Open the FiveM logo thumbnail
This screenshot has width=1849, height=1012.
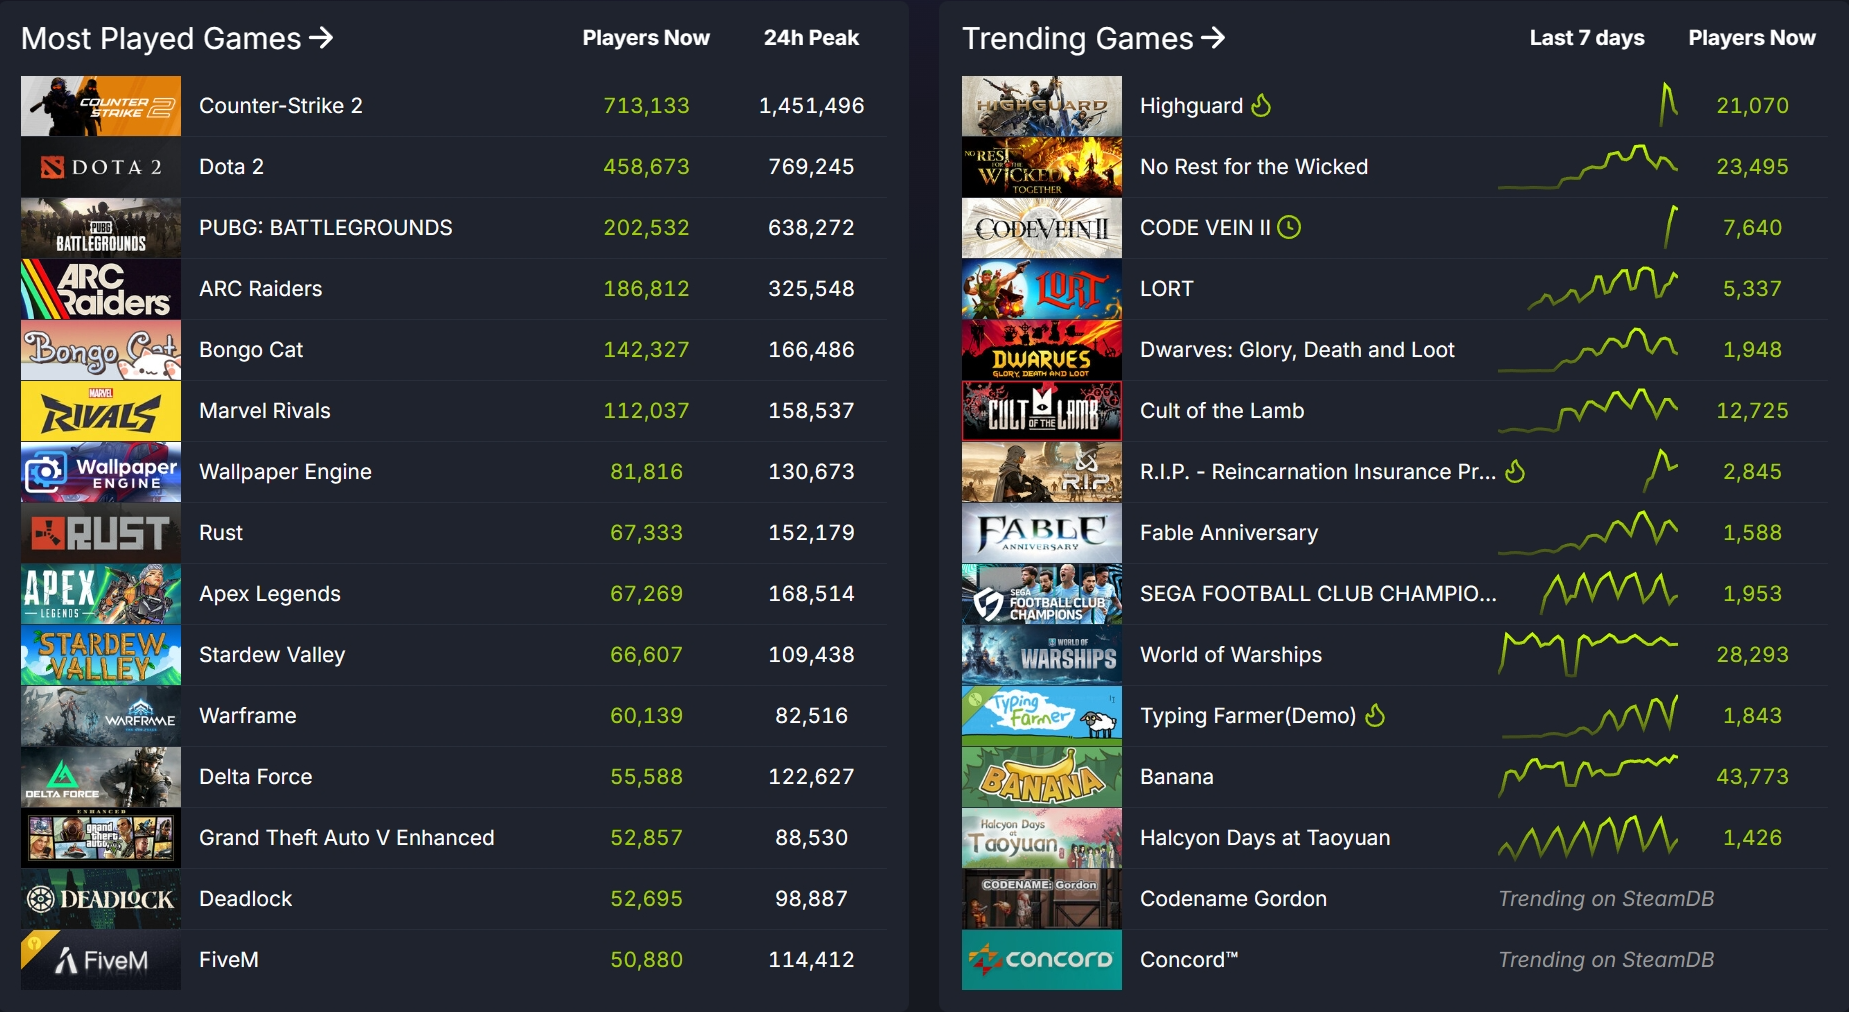coord(101,960)
